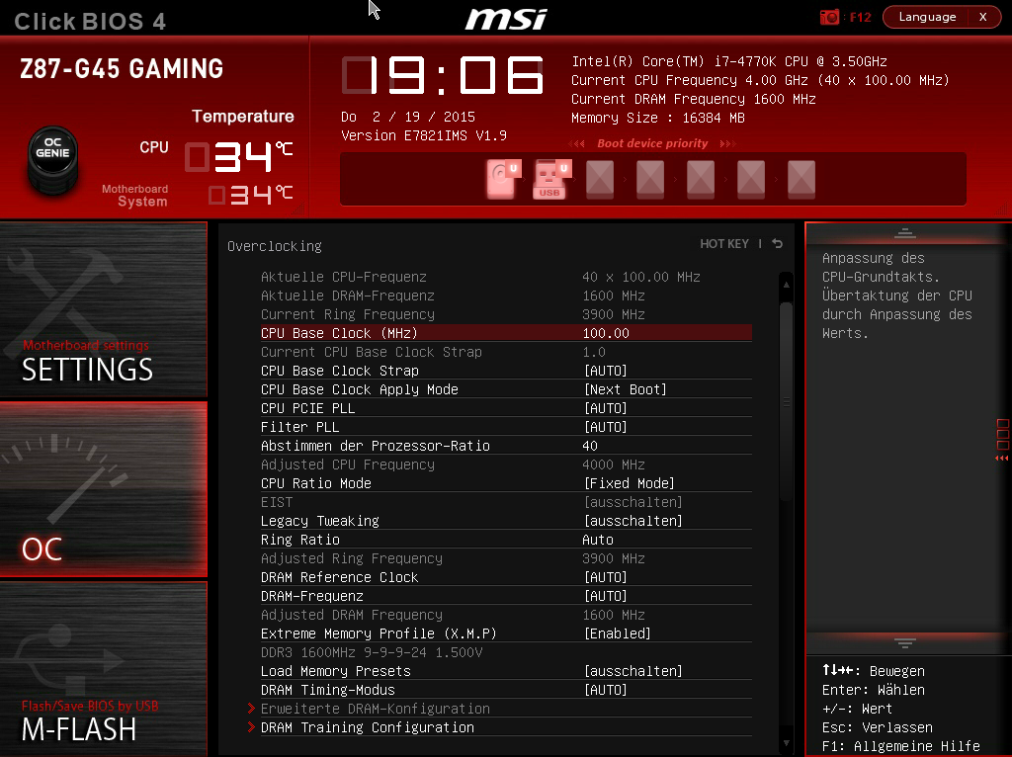
Task: Click the Current CPU Base Clock Strap row
Action: point(505,352)
